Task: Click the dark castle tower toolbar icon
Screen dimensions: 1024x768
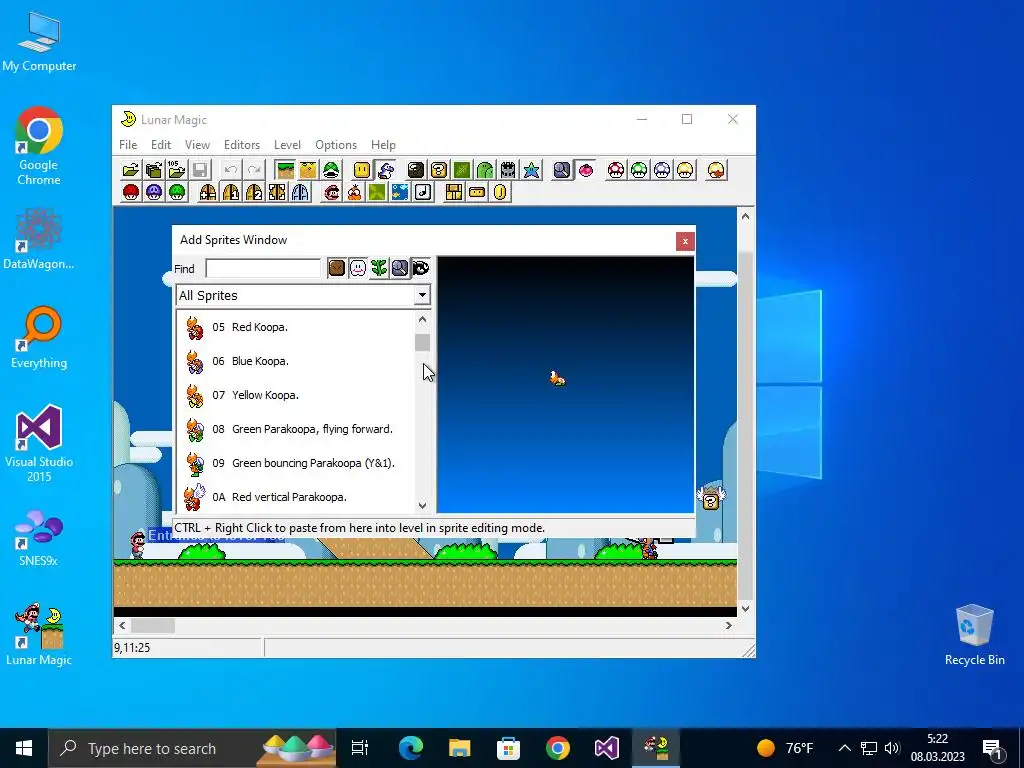Action: pyautogui.click(x=508, y=170)
